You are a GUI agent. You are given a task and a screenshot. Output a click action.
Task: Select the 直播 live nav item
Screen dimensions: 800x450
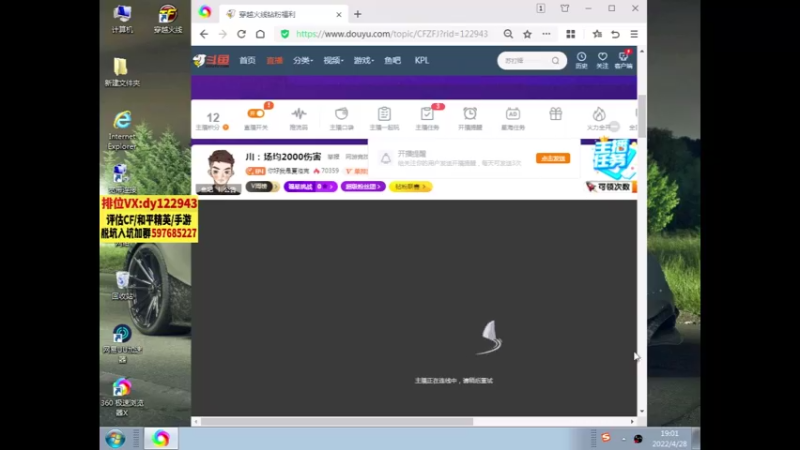pyautogui.click(x=274, y=60)
